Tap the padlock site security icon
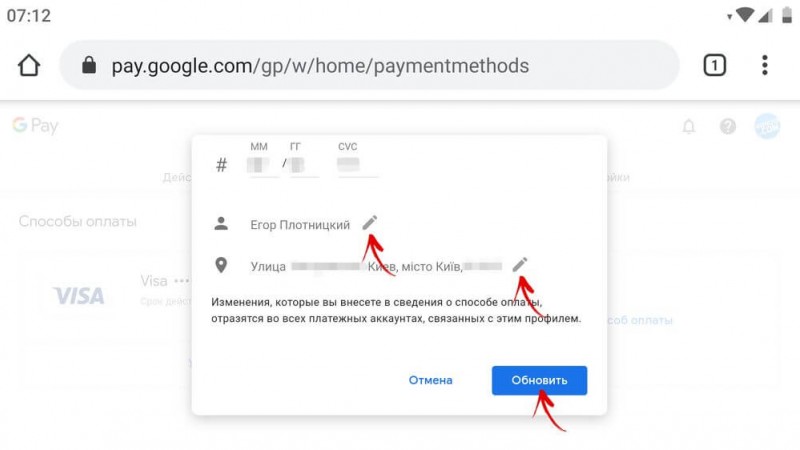800x450 pixels. tap(89, 65)
